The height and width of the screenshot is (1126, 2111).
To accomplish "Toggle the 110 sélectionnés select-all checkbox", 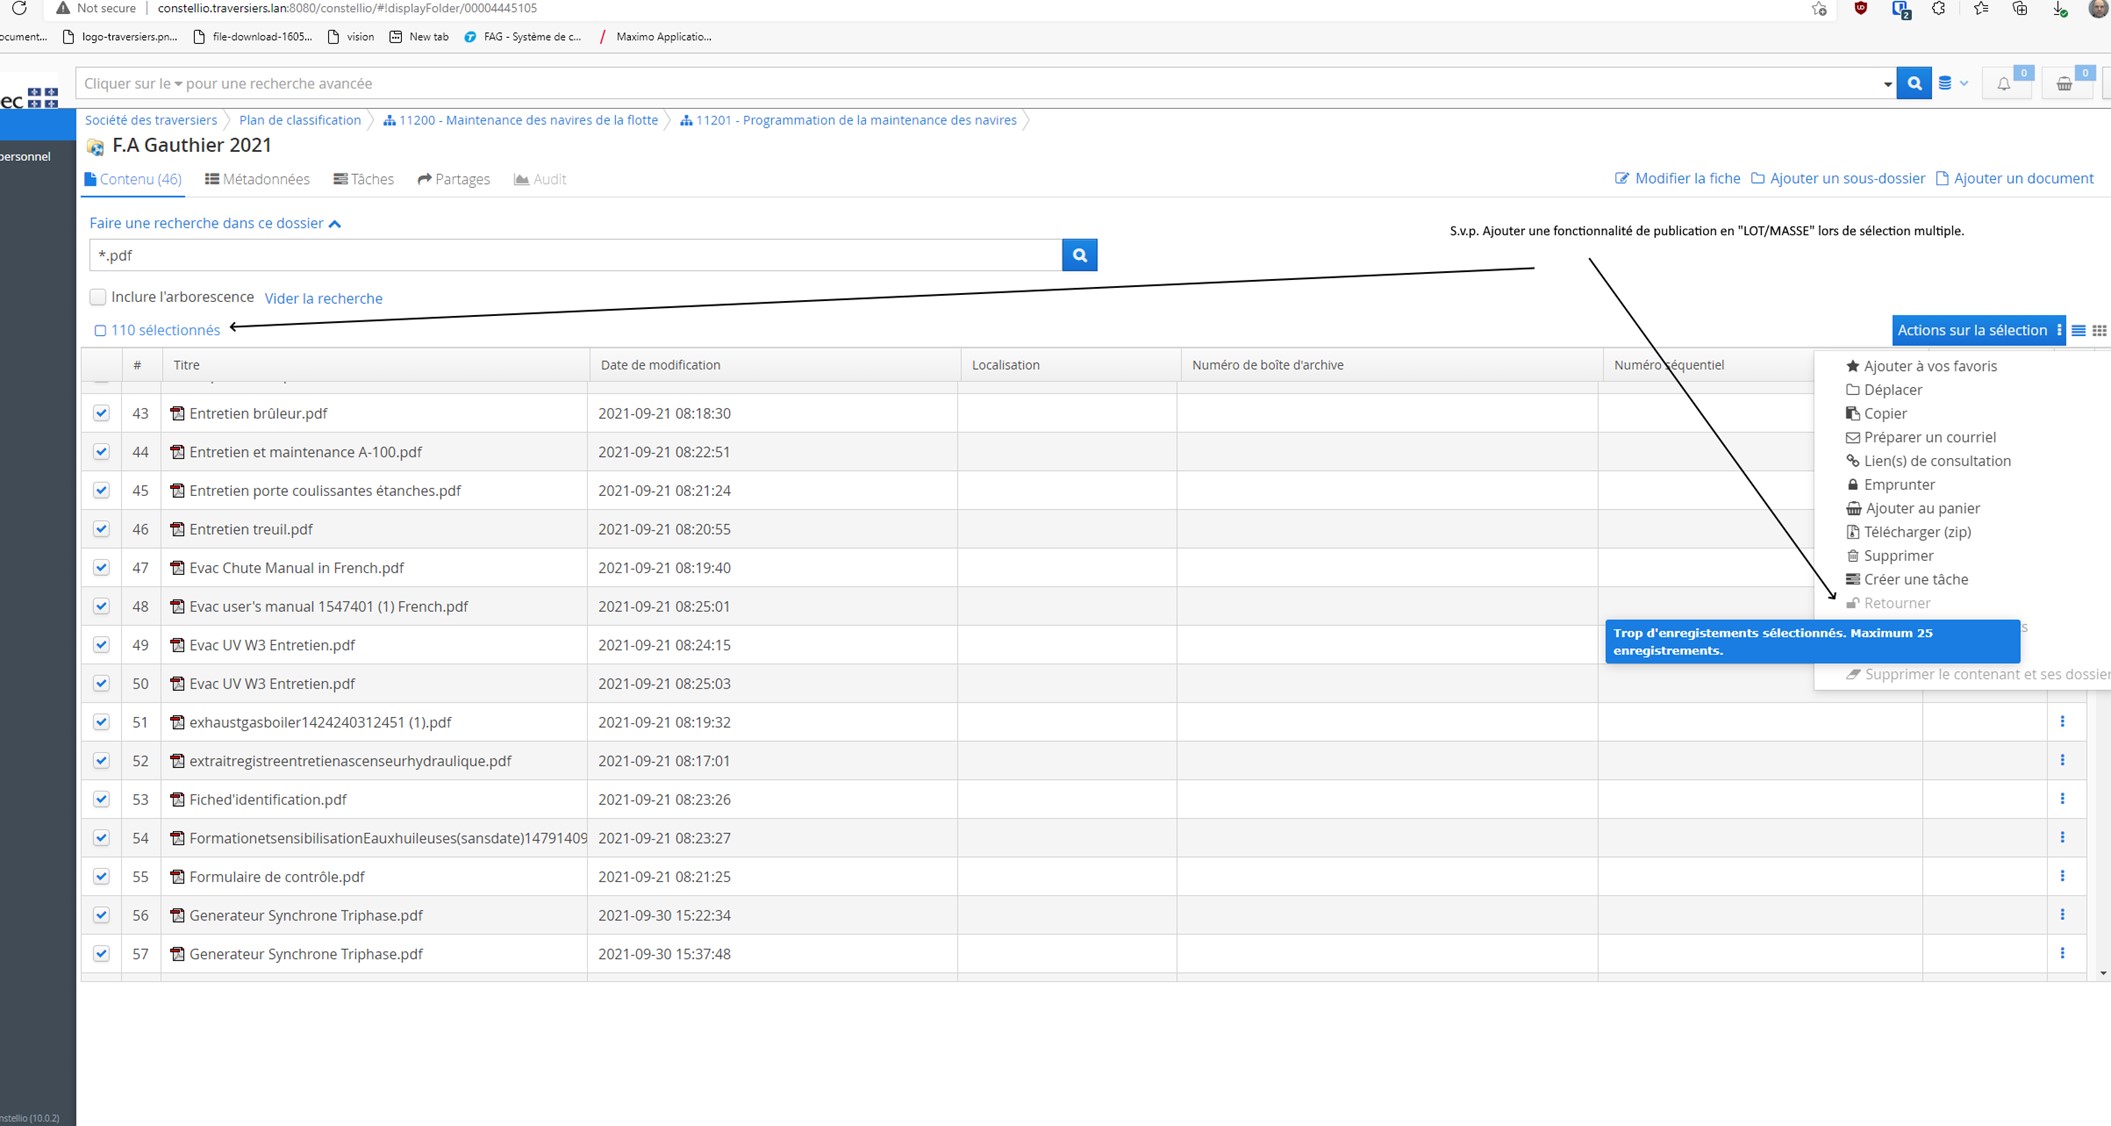I will tap(100, 330).
